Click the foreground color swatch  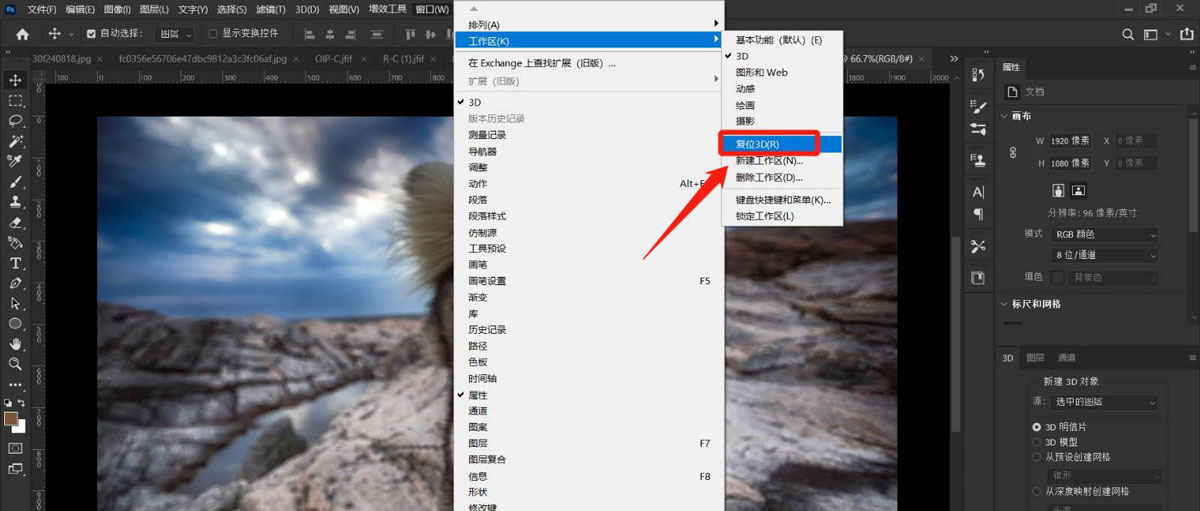pyautogui.click(x=11, y=418)
